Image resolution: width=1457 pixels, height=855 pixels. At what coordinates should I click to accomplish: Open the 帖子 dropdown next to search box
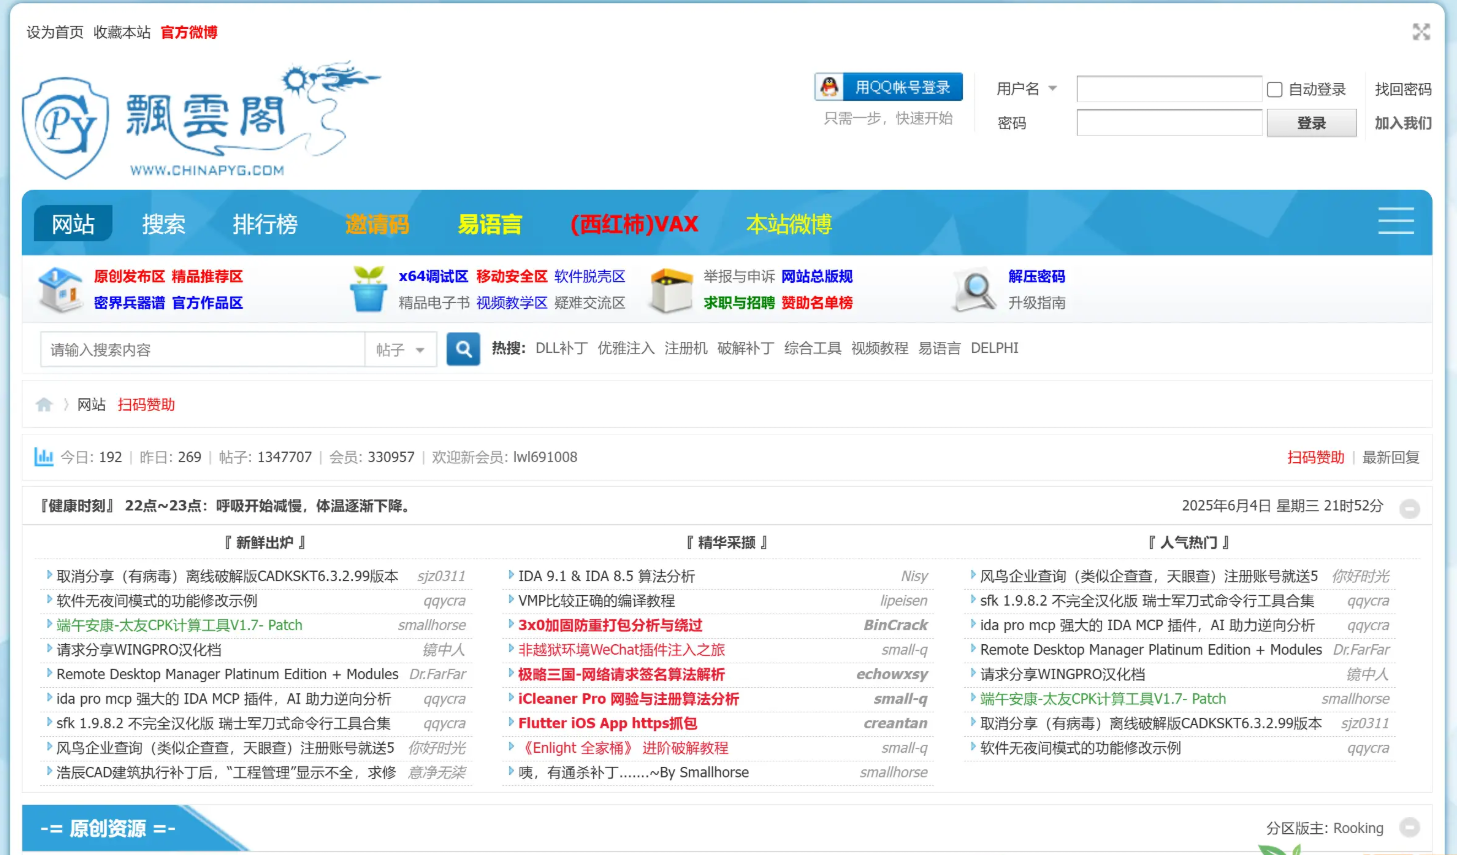[x=400, y=349]
